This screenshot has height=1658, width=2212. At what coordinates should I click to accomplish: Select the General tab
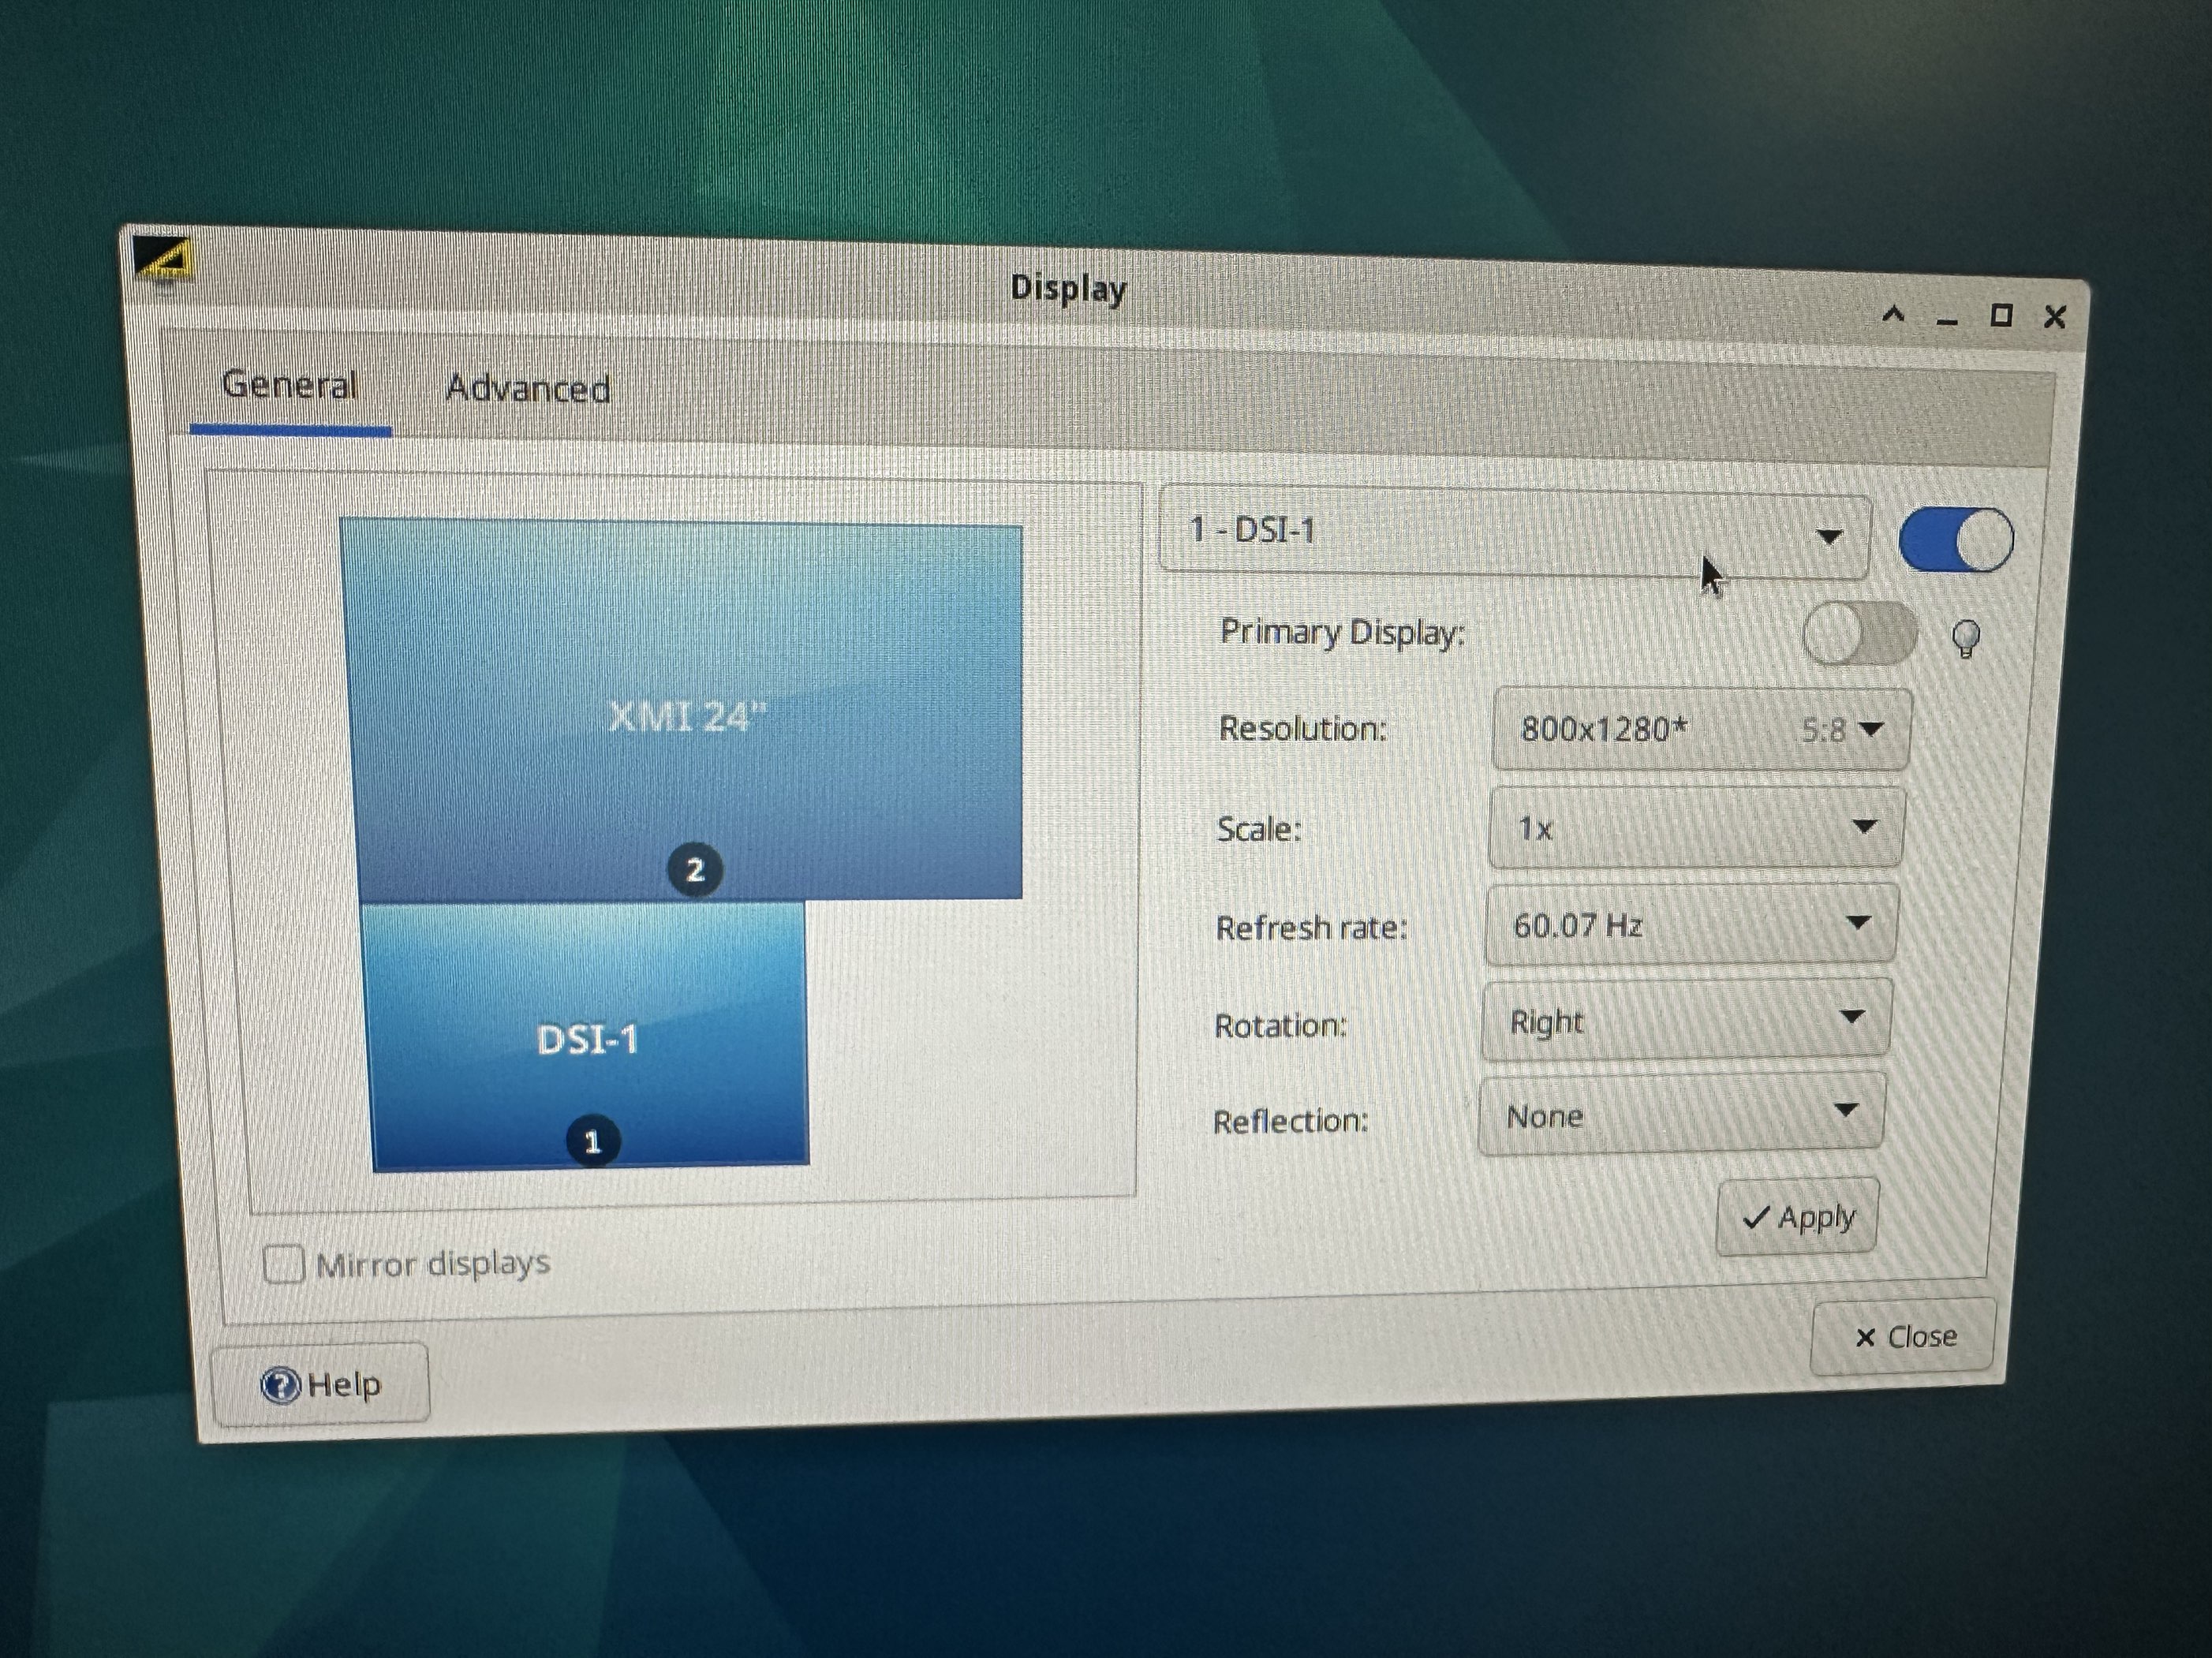coord(291,385)
